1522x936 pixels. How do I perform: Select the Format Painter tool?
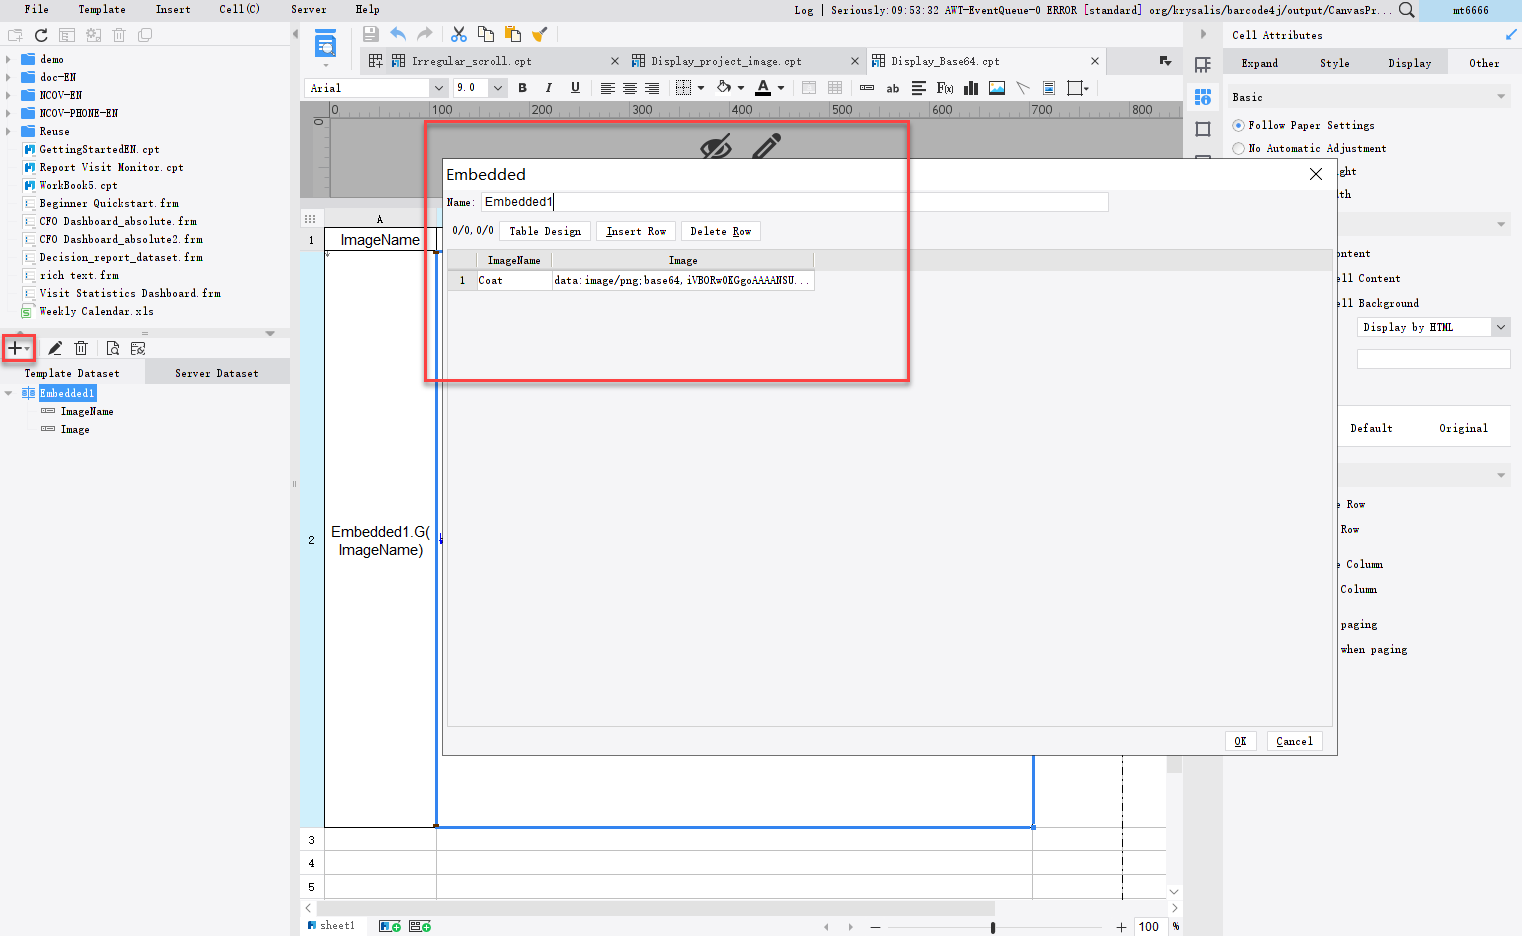coord(540,33)
